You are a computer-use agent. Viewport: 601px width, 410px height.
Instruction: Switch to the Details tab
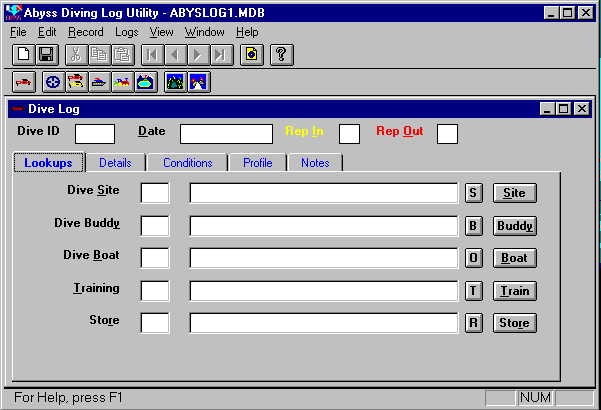[x=115, y=163]
